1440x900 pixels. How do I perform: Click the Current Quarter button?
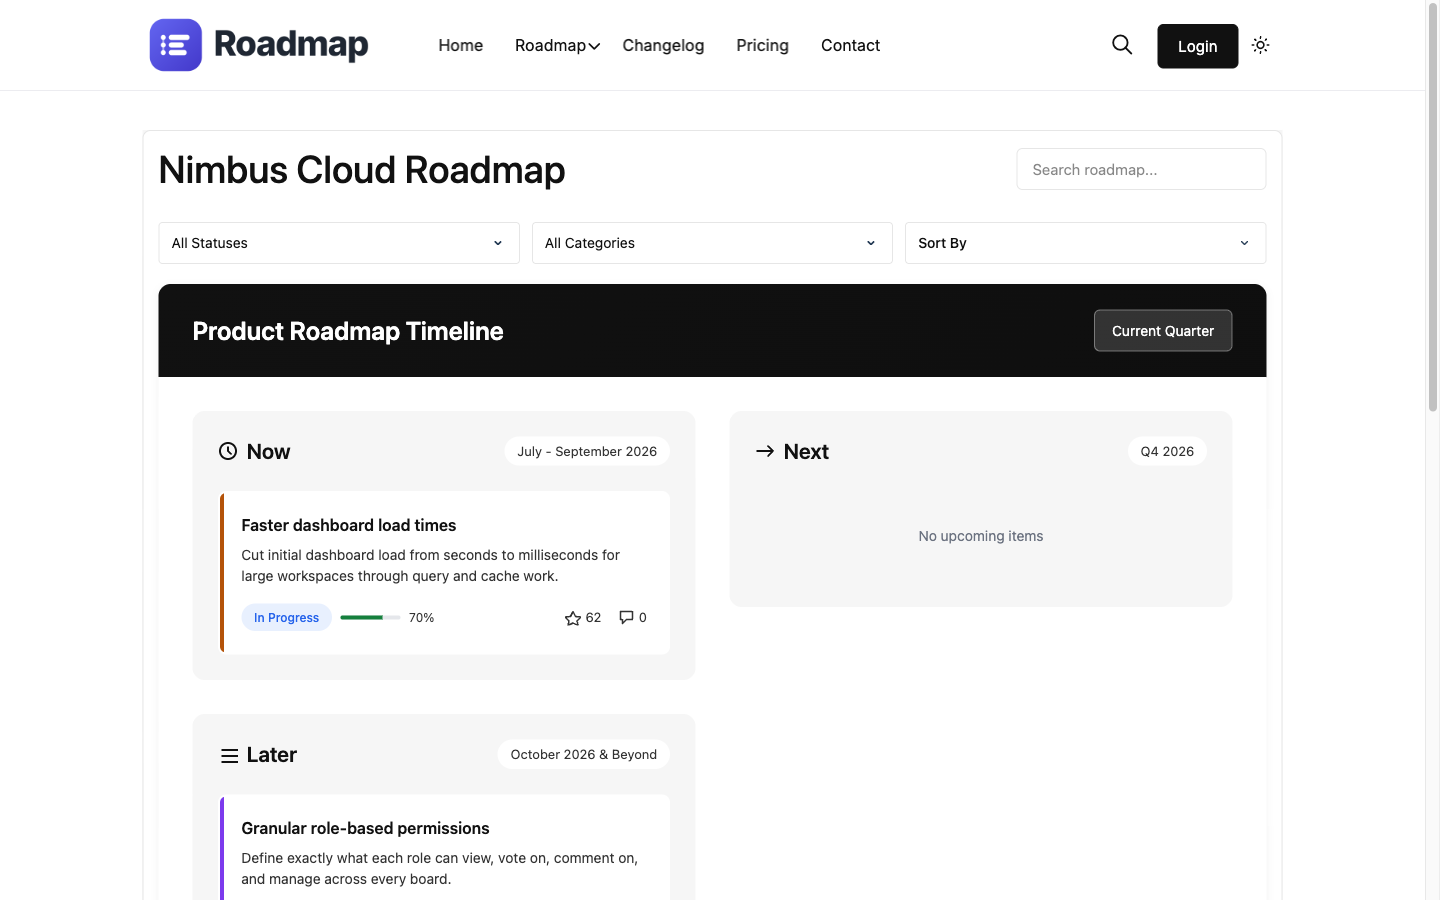point(1163,331)
